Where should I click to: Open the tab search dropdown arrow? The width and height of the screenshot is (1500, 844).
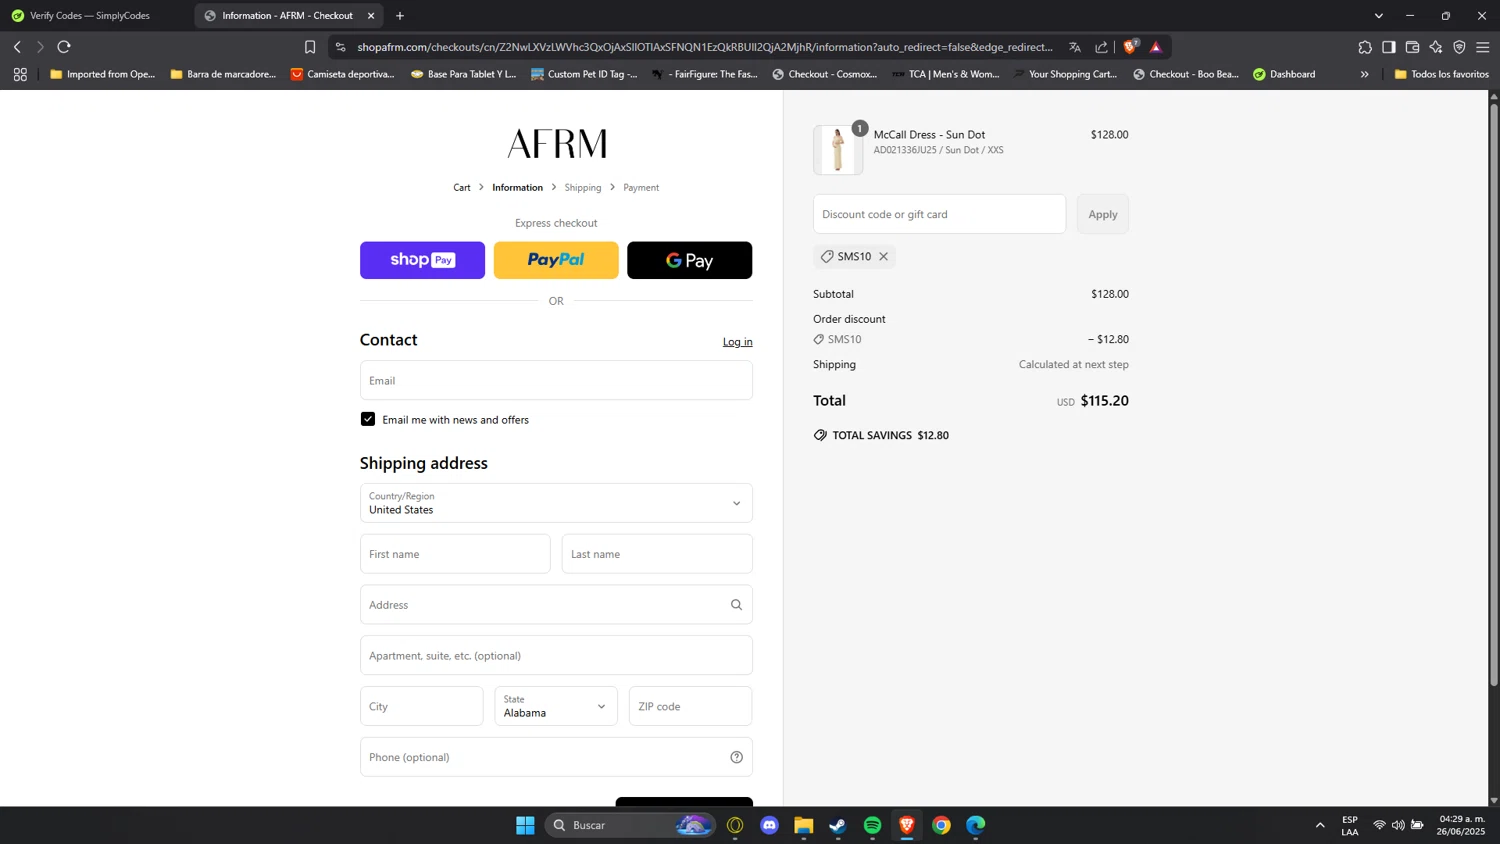(x=1378, y=16)
